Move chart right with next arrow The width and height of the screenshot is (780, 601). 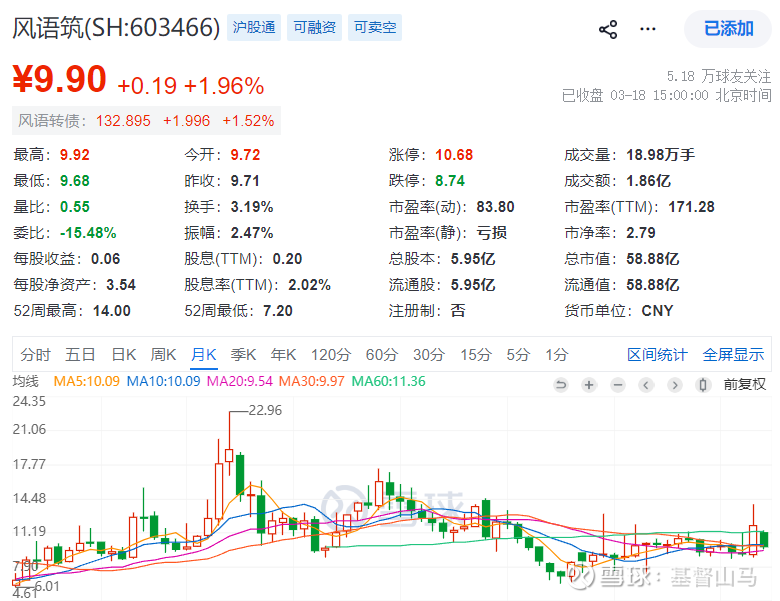675,385
